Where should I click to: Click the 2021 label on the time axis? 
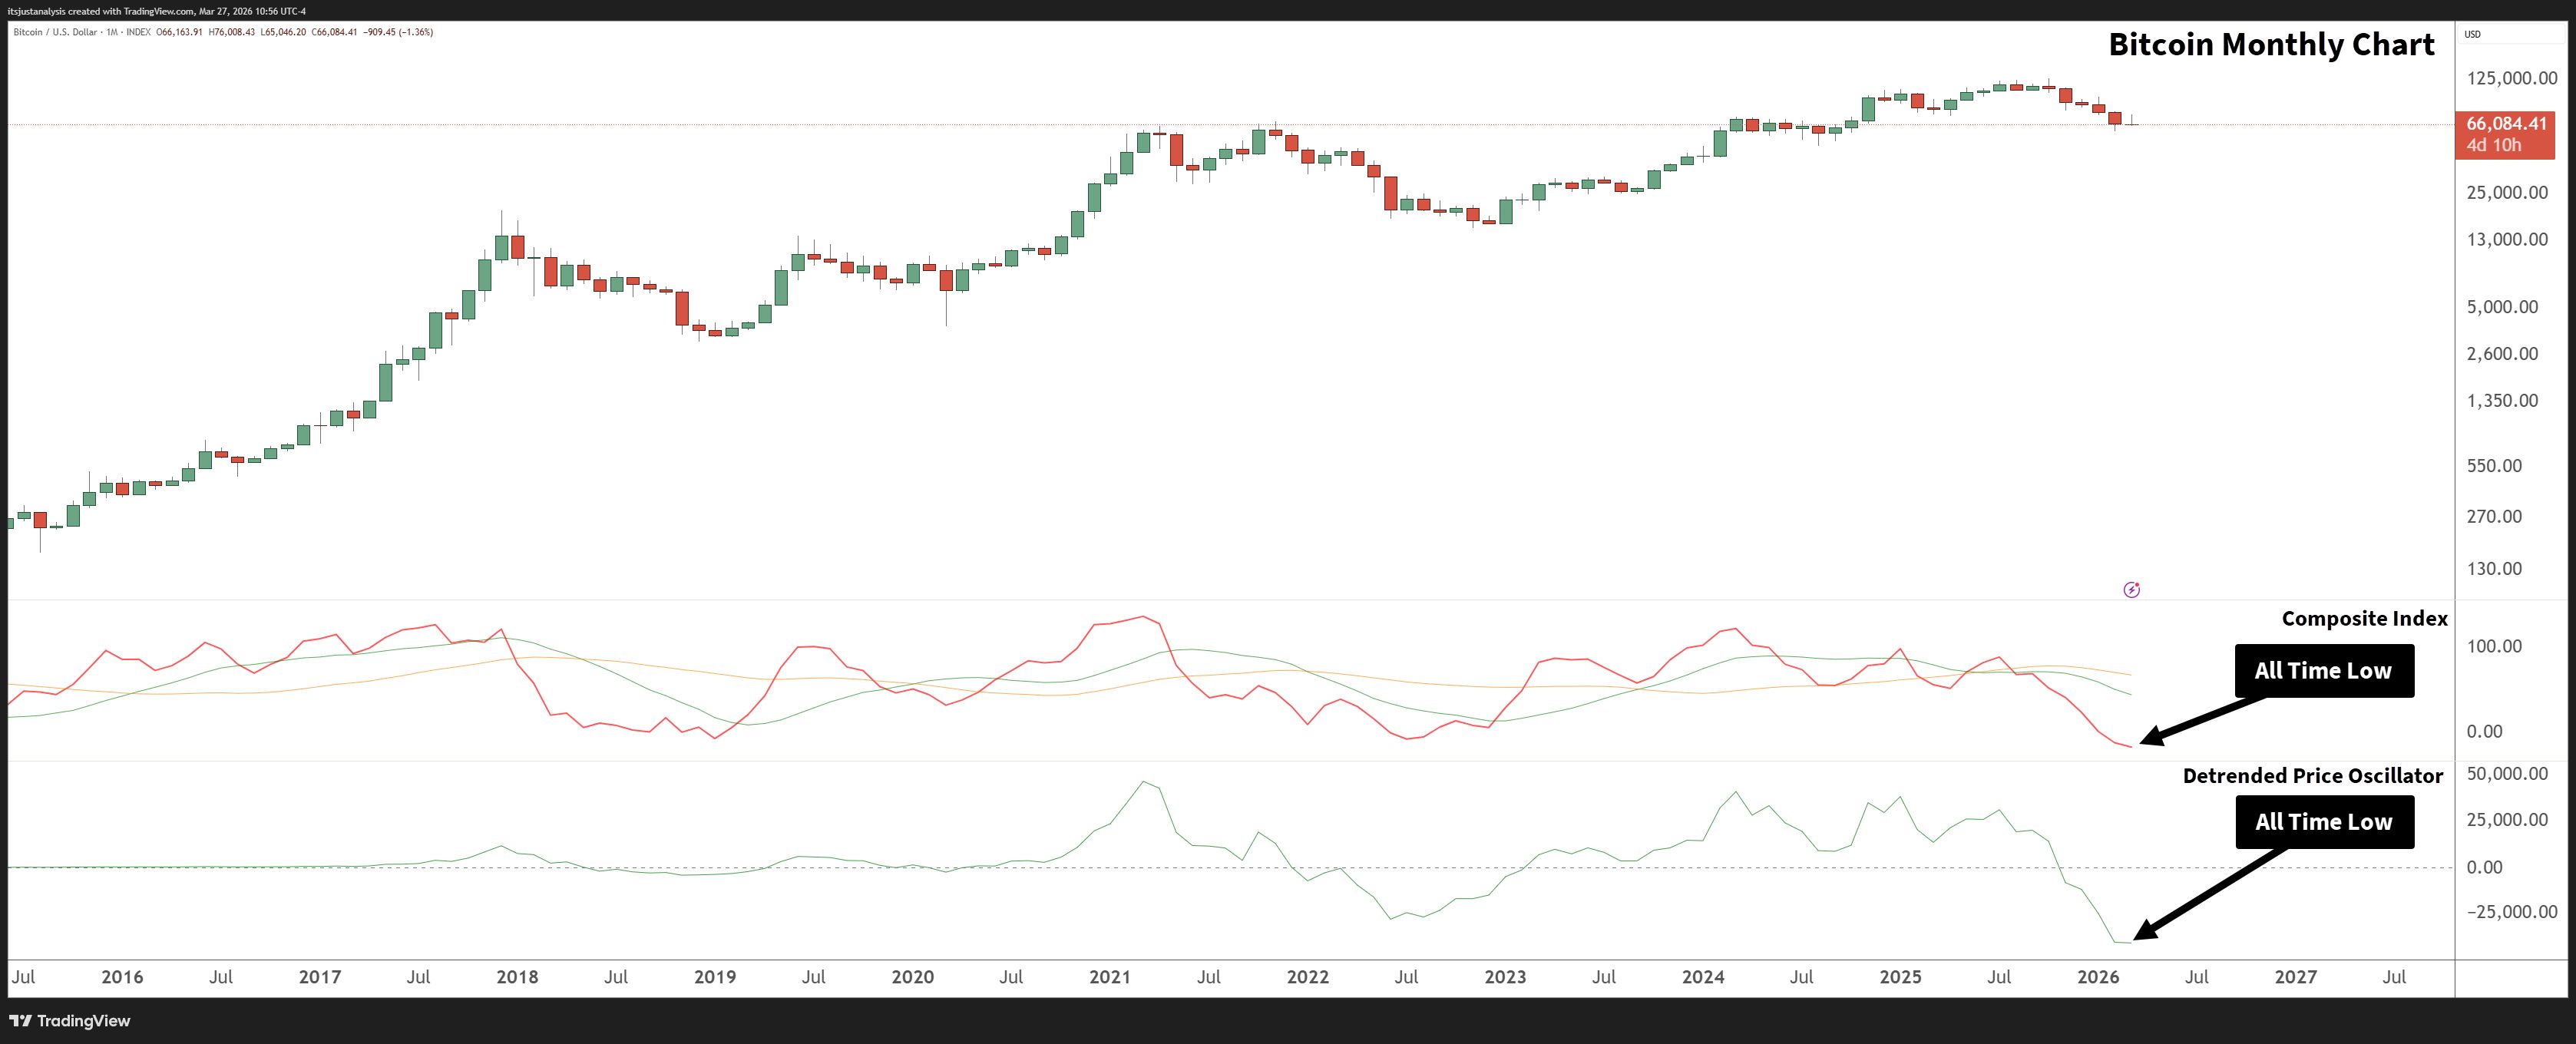pos(1109,977)
